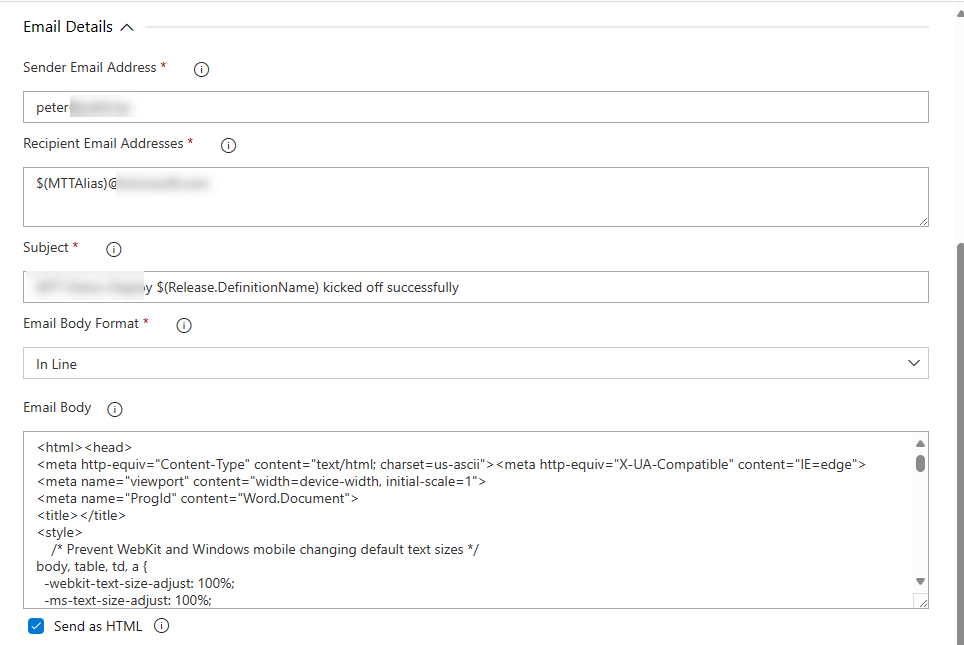This screenshot has height=645, width=964.
Task: Select the Sender Email Address label
Action: click(x=88, y=67)
